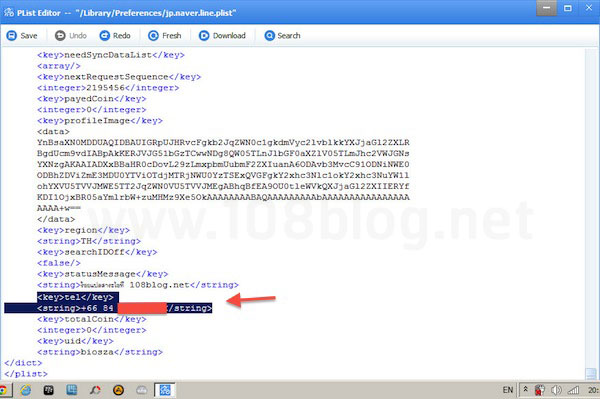Image resolution: width=600 pixels, height=399 pixels.
Task: Click the Save toolbar button
Action: (x=22, y=36)
